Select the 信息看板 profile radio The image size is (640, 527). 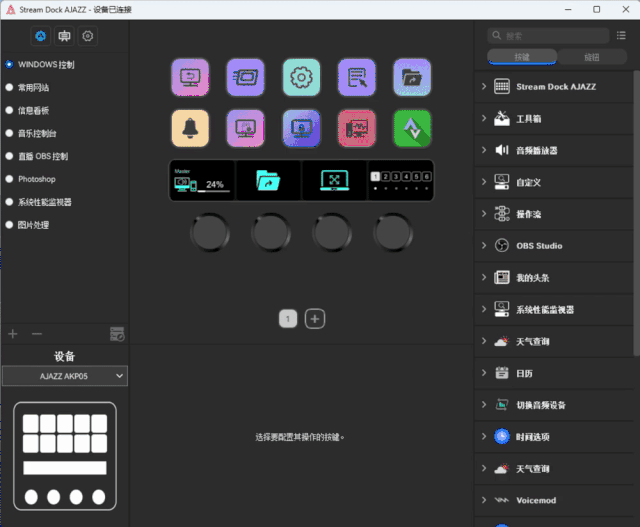pyautogui.click(x=9, y=110)
